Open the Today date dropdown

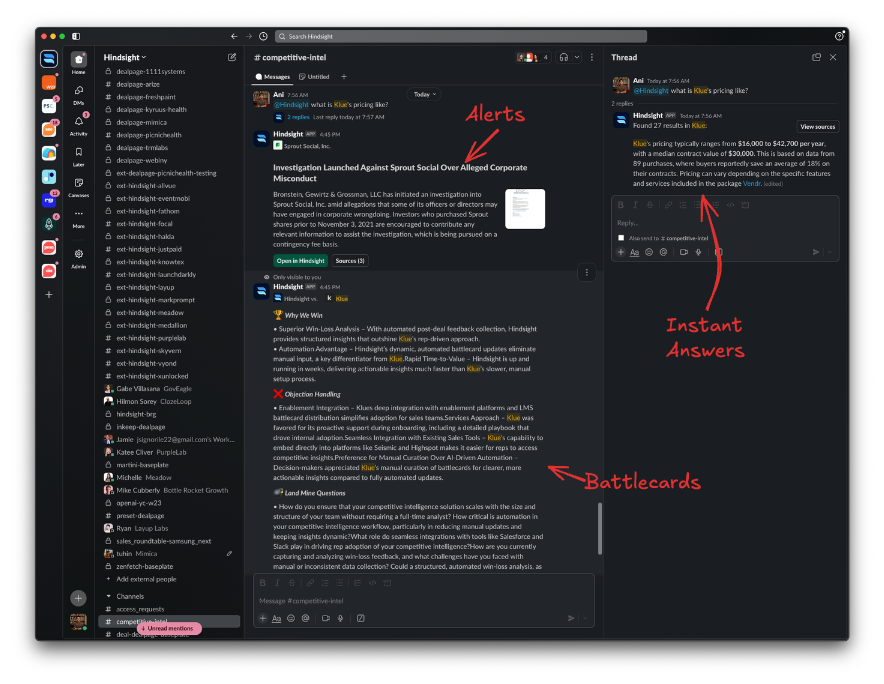[x=424, y=94]
